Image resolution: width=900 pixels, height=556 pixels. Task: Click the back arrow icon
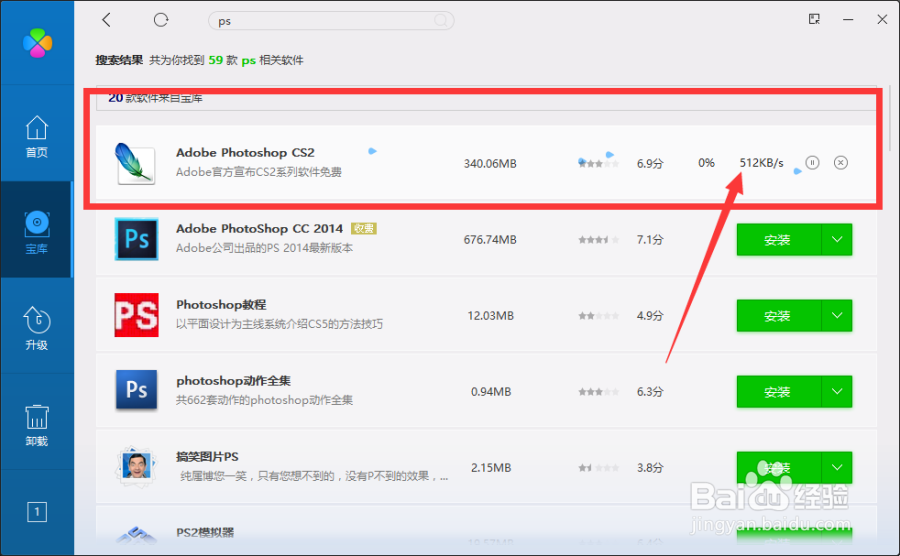(x=106, y=20)
